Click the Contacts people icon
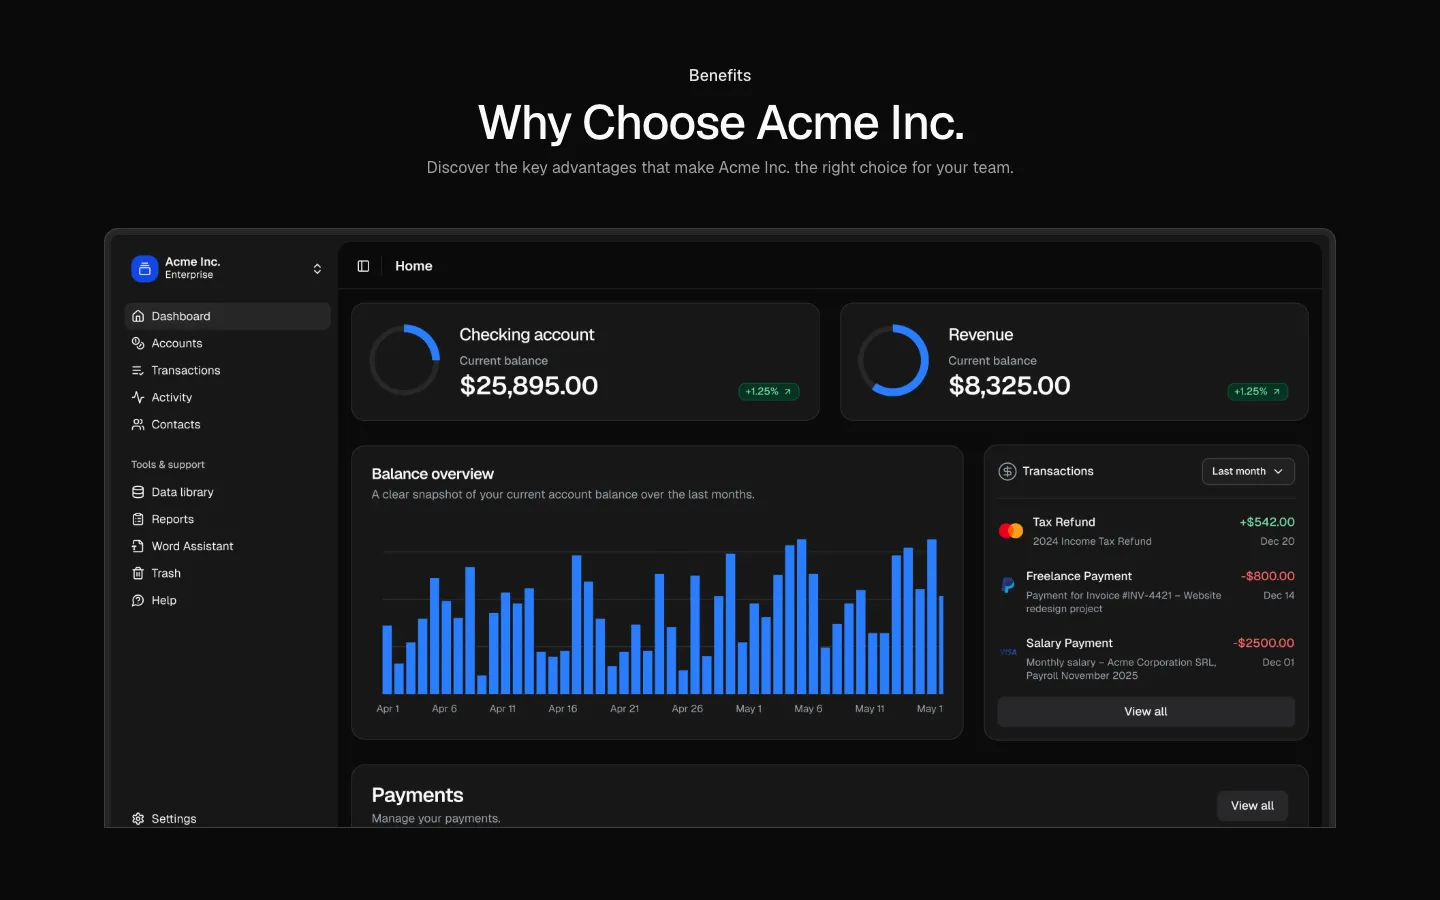The image size is (1440, 900). coord(138,424)
